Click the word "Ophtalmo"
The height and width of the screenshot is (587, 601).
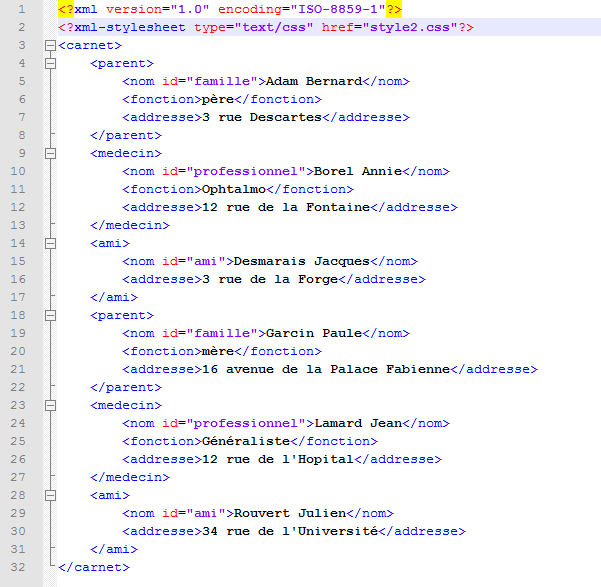point(234,189)
